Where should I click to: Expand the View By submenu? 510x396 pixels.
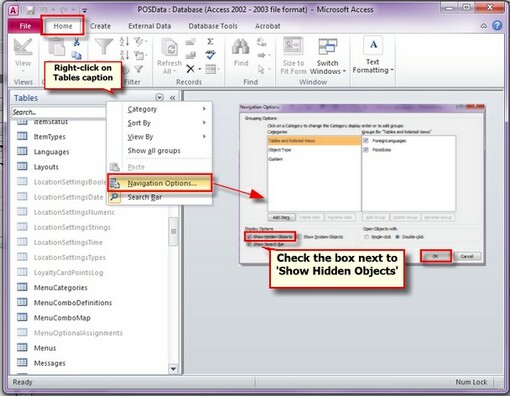coord(204,136)
